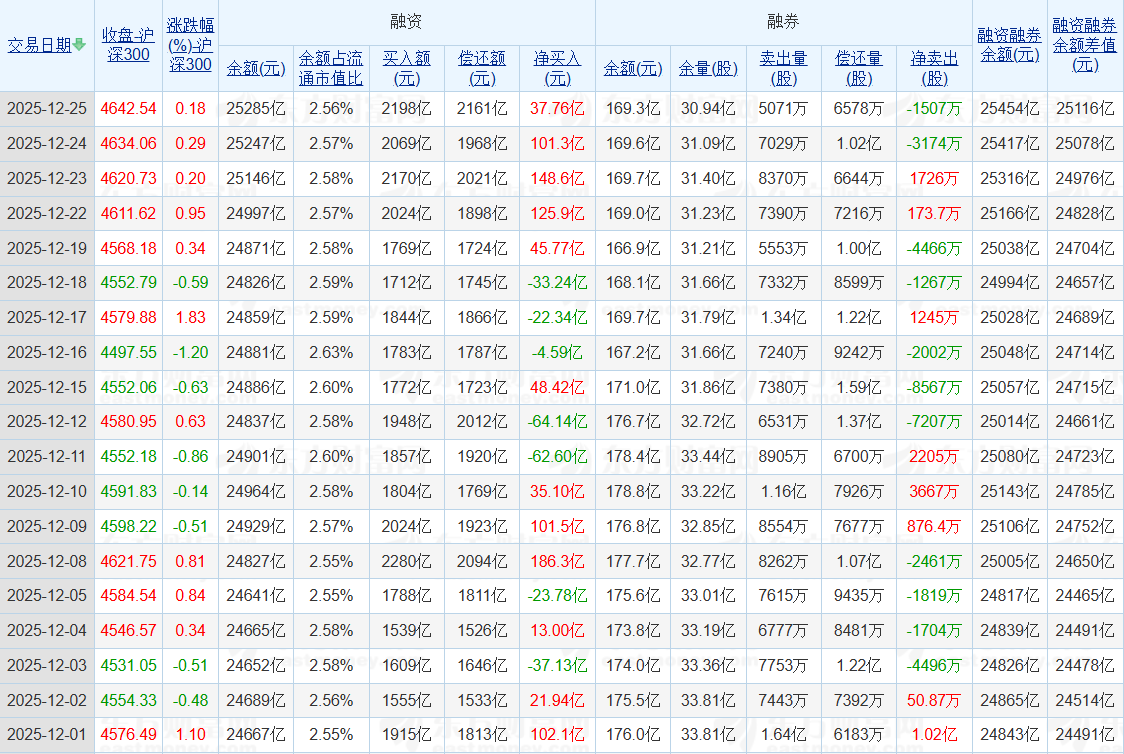The width and height of the screenshot is (1124, 754).
Task: Select date cell 2025-12-11
Action: (x=47, y=457)
